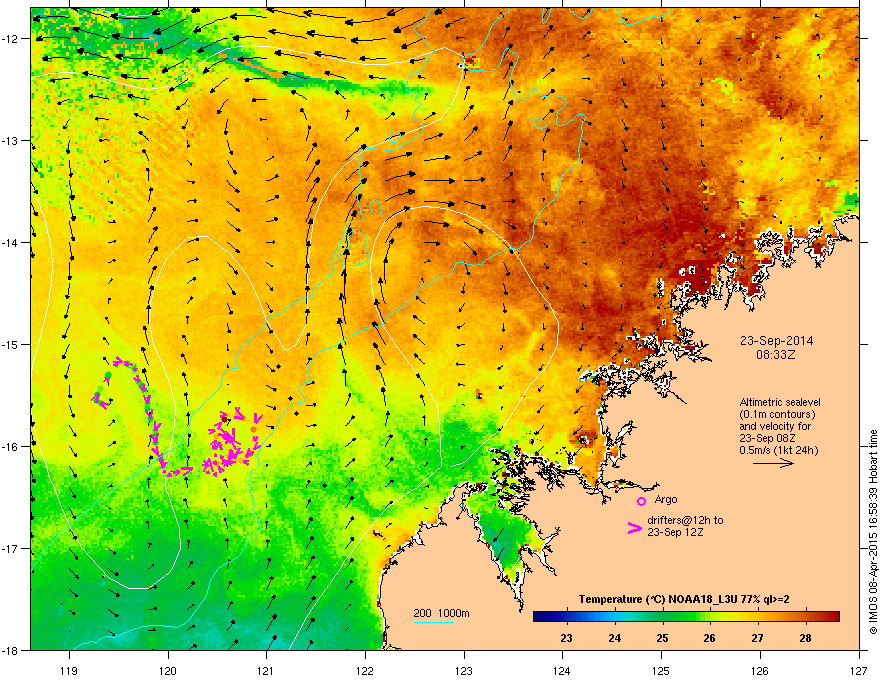The height and width of the screenshot is (680, 880).
Task: Select the dark blue end of temperature colorbar
Action: 542,617
